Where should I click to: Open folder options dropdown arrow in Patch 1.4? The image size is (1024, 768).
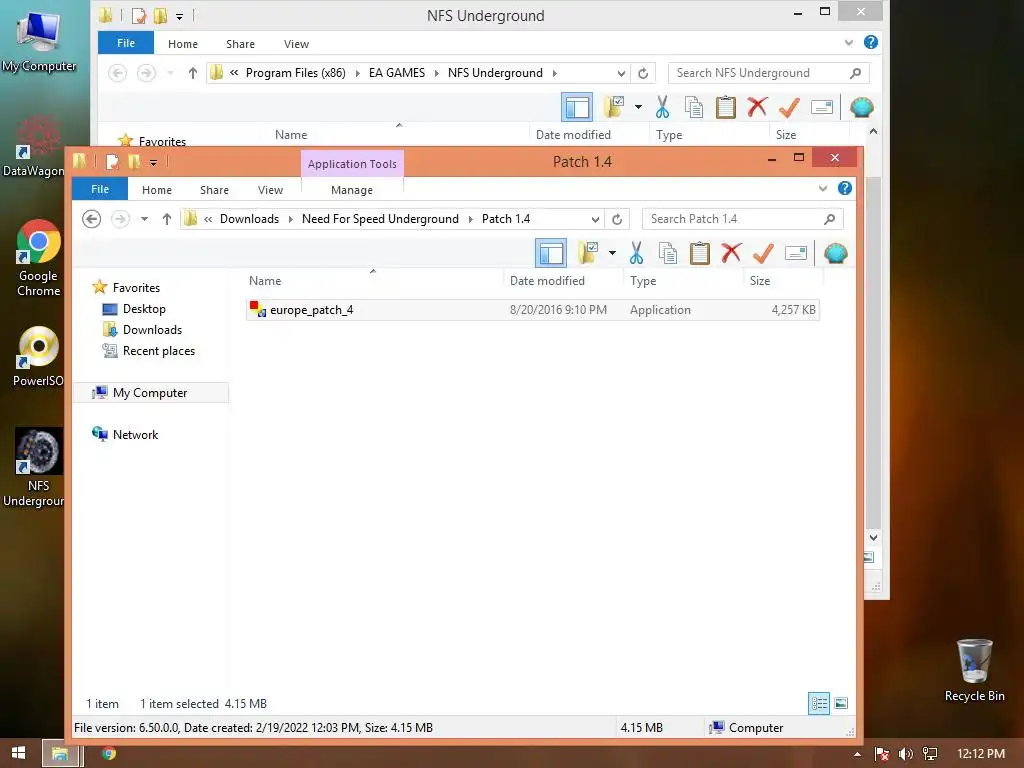[612, 253]
